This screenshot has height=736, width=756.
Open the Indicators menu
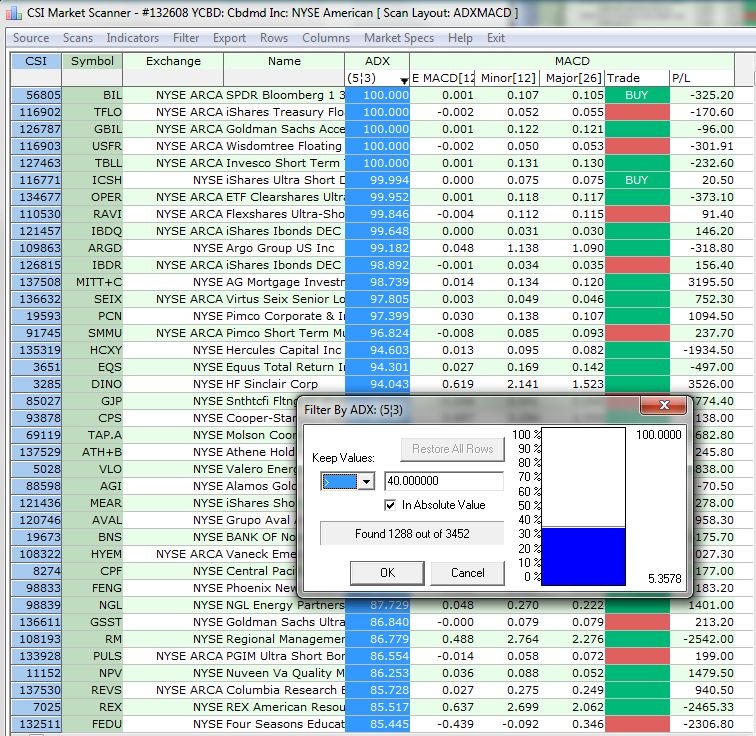pyautogui.click(x=132, y=38)
